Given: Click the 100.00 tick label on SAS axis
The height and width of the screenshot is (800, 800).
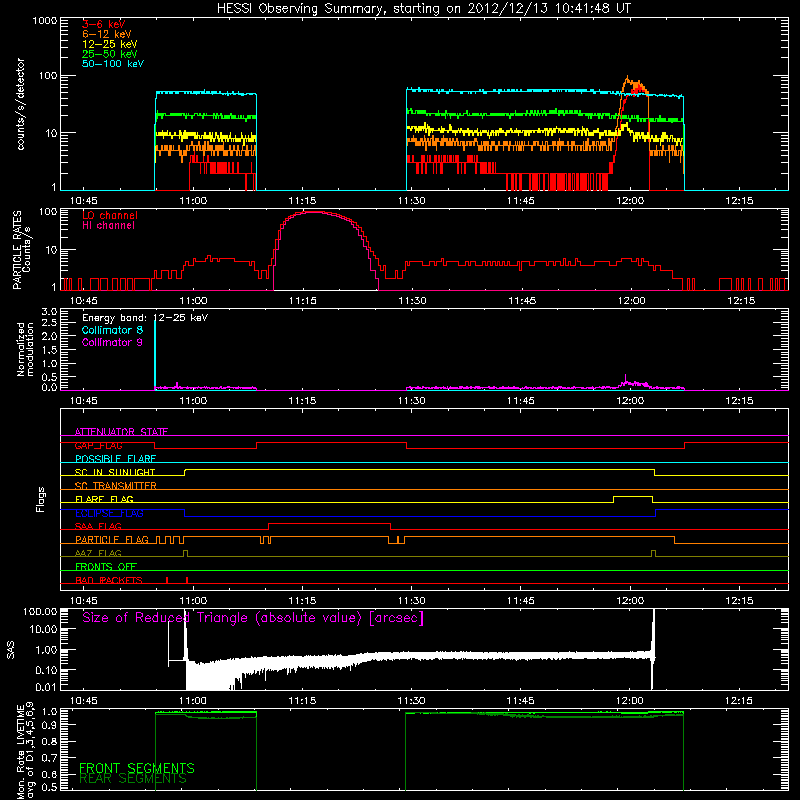Looking at the screenshot, I should tap(40, 611).
